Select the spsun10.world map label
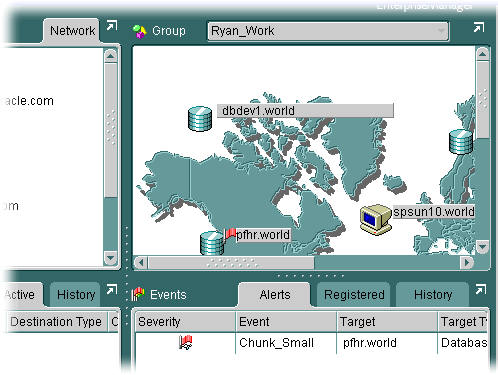The width and height of the screenshot is (498, 375). pos(434,212)
